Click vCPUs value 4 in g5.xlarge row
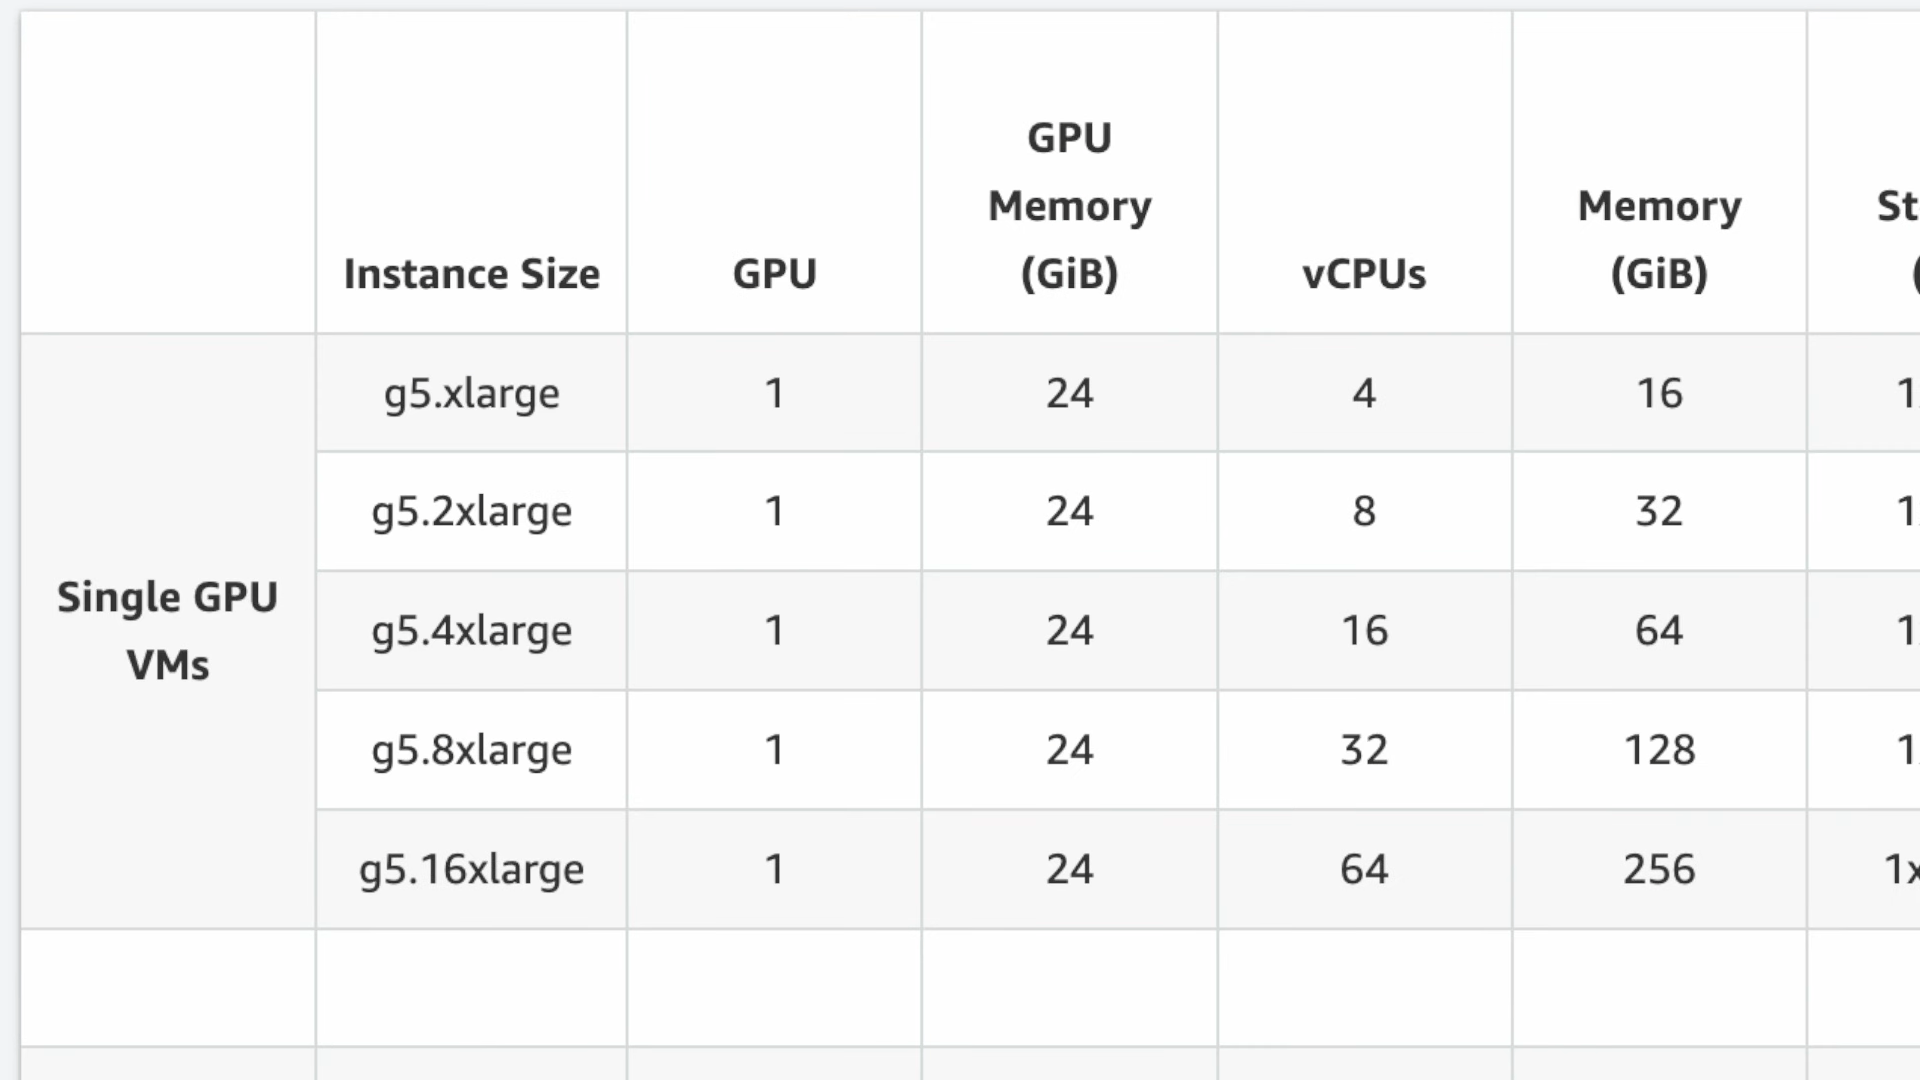The width and height of the screenshot is (1920, 1080). [1364, 393]
